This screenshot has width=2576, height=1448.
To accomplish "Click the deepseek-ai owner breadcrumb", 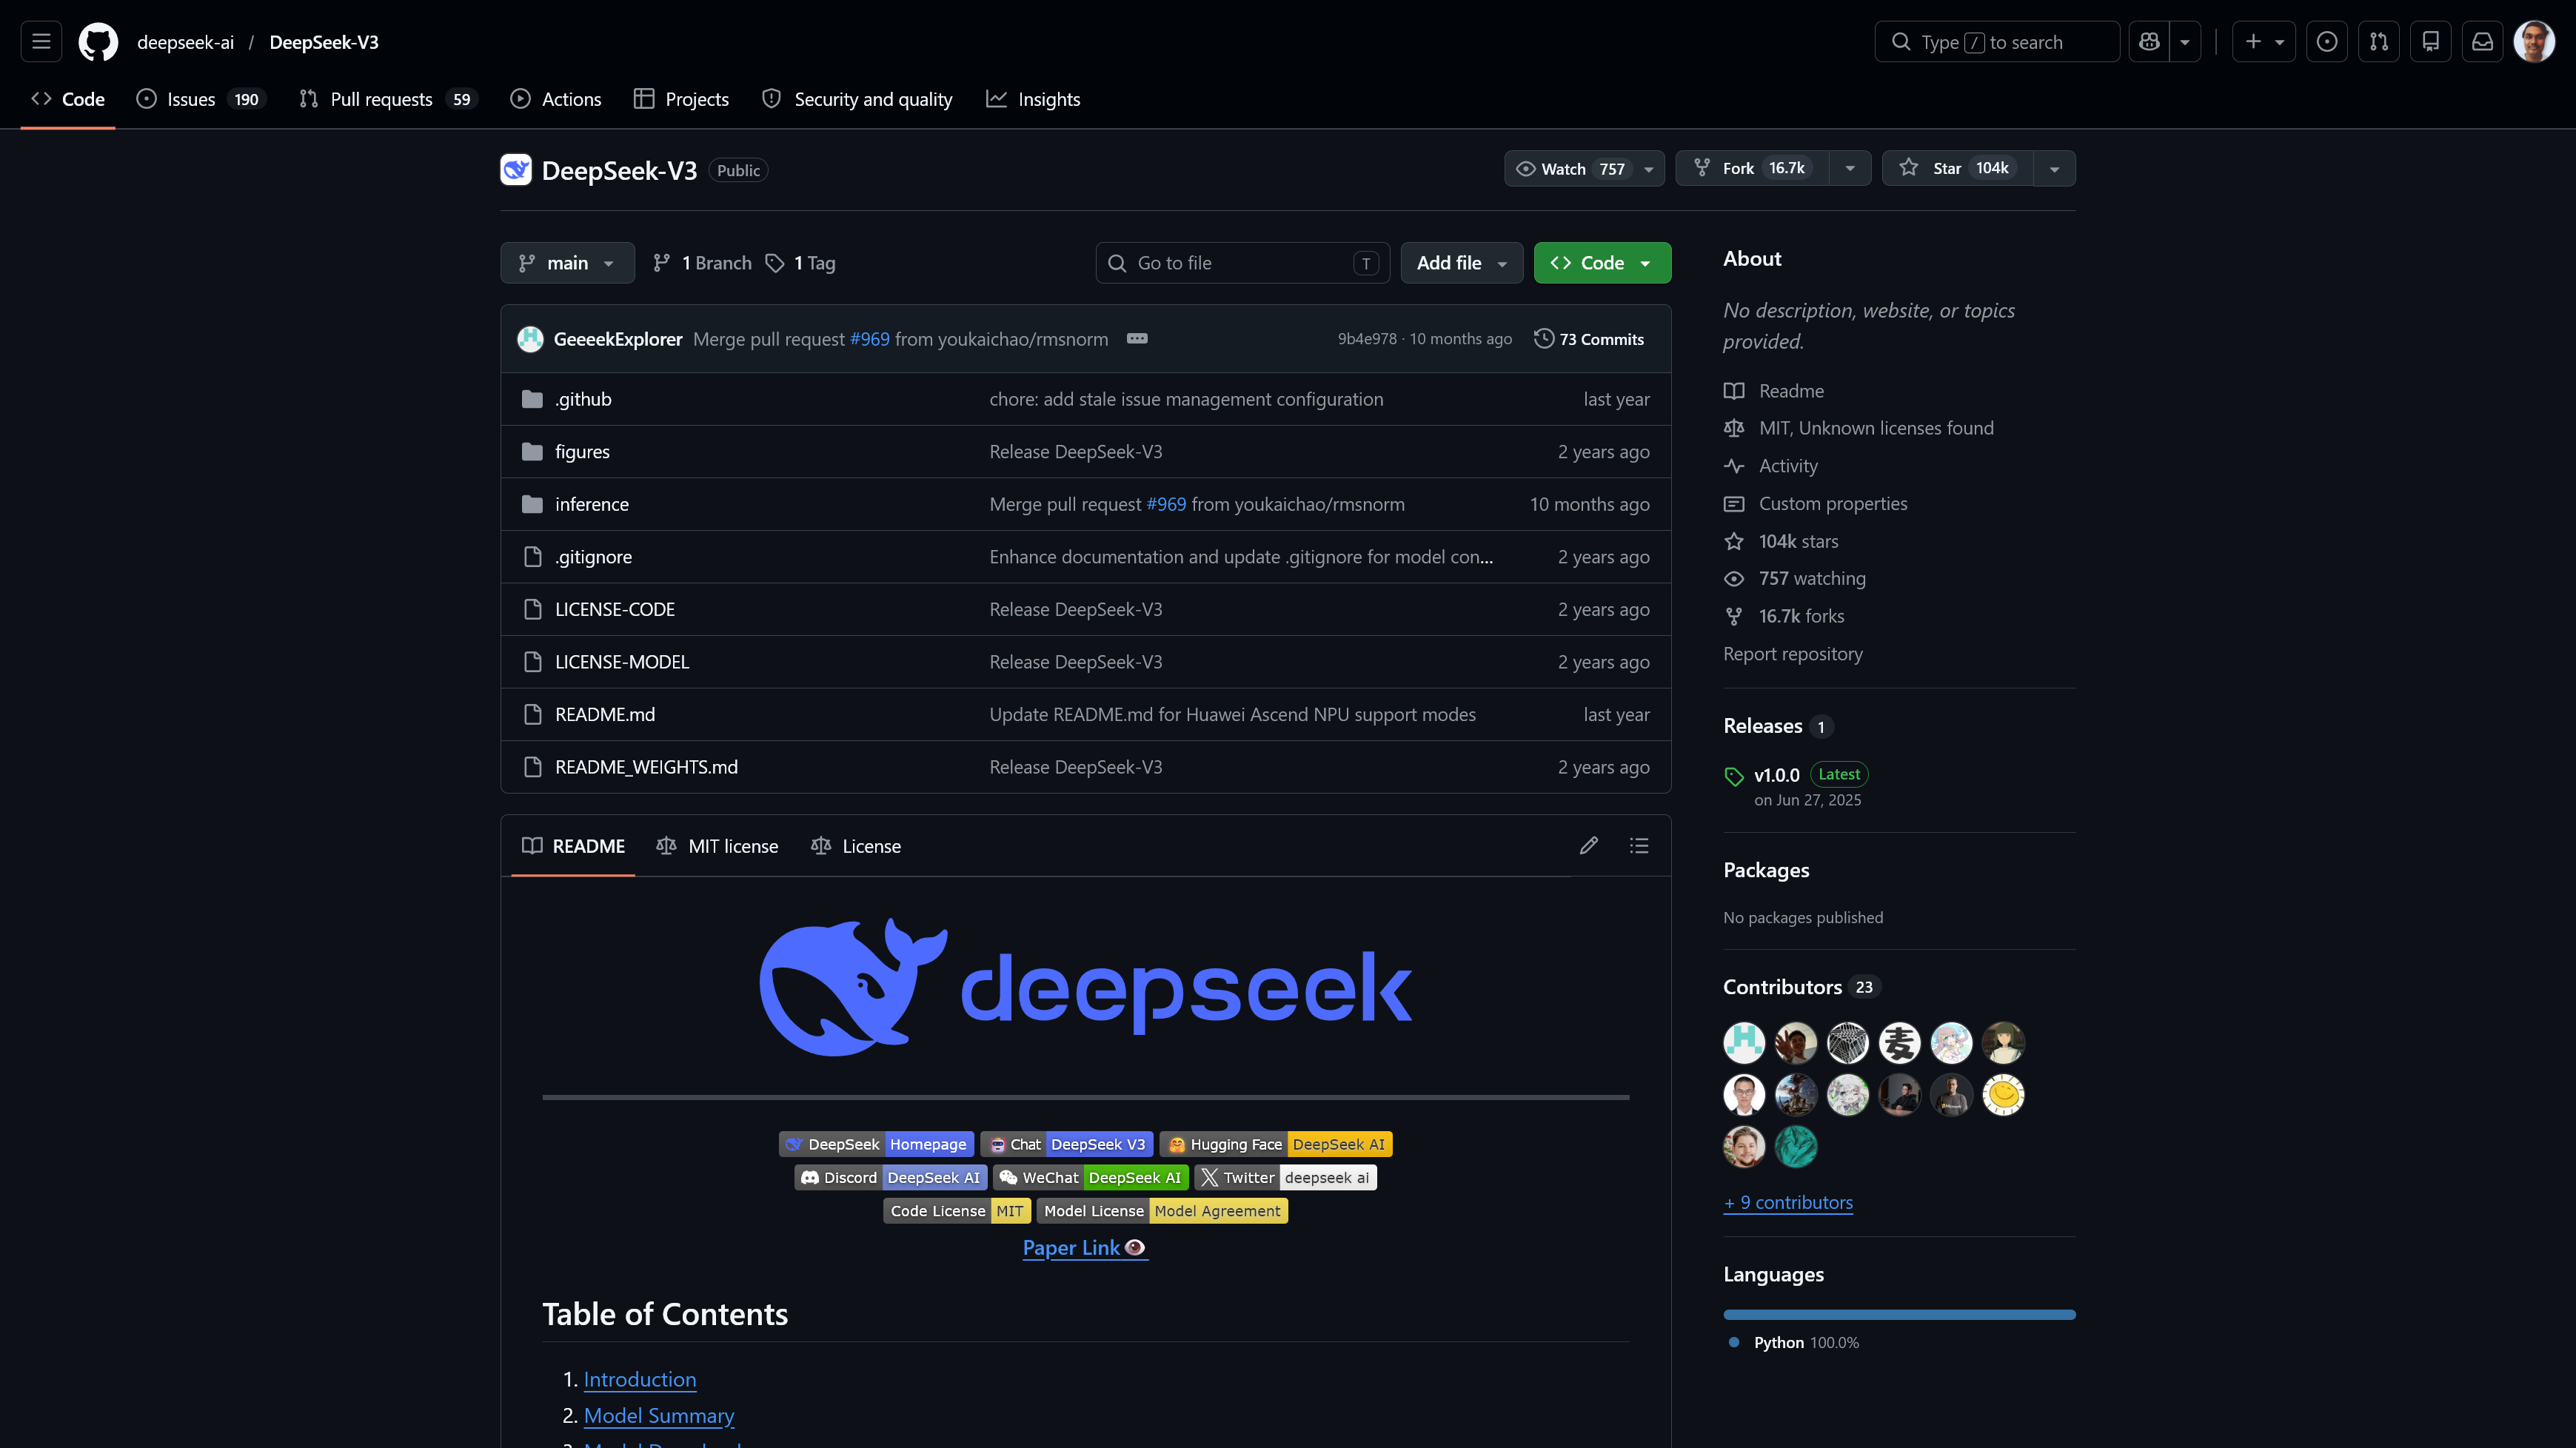I will (186, 42).
